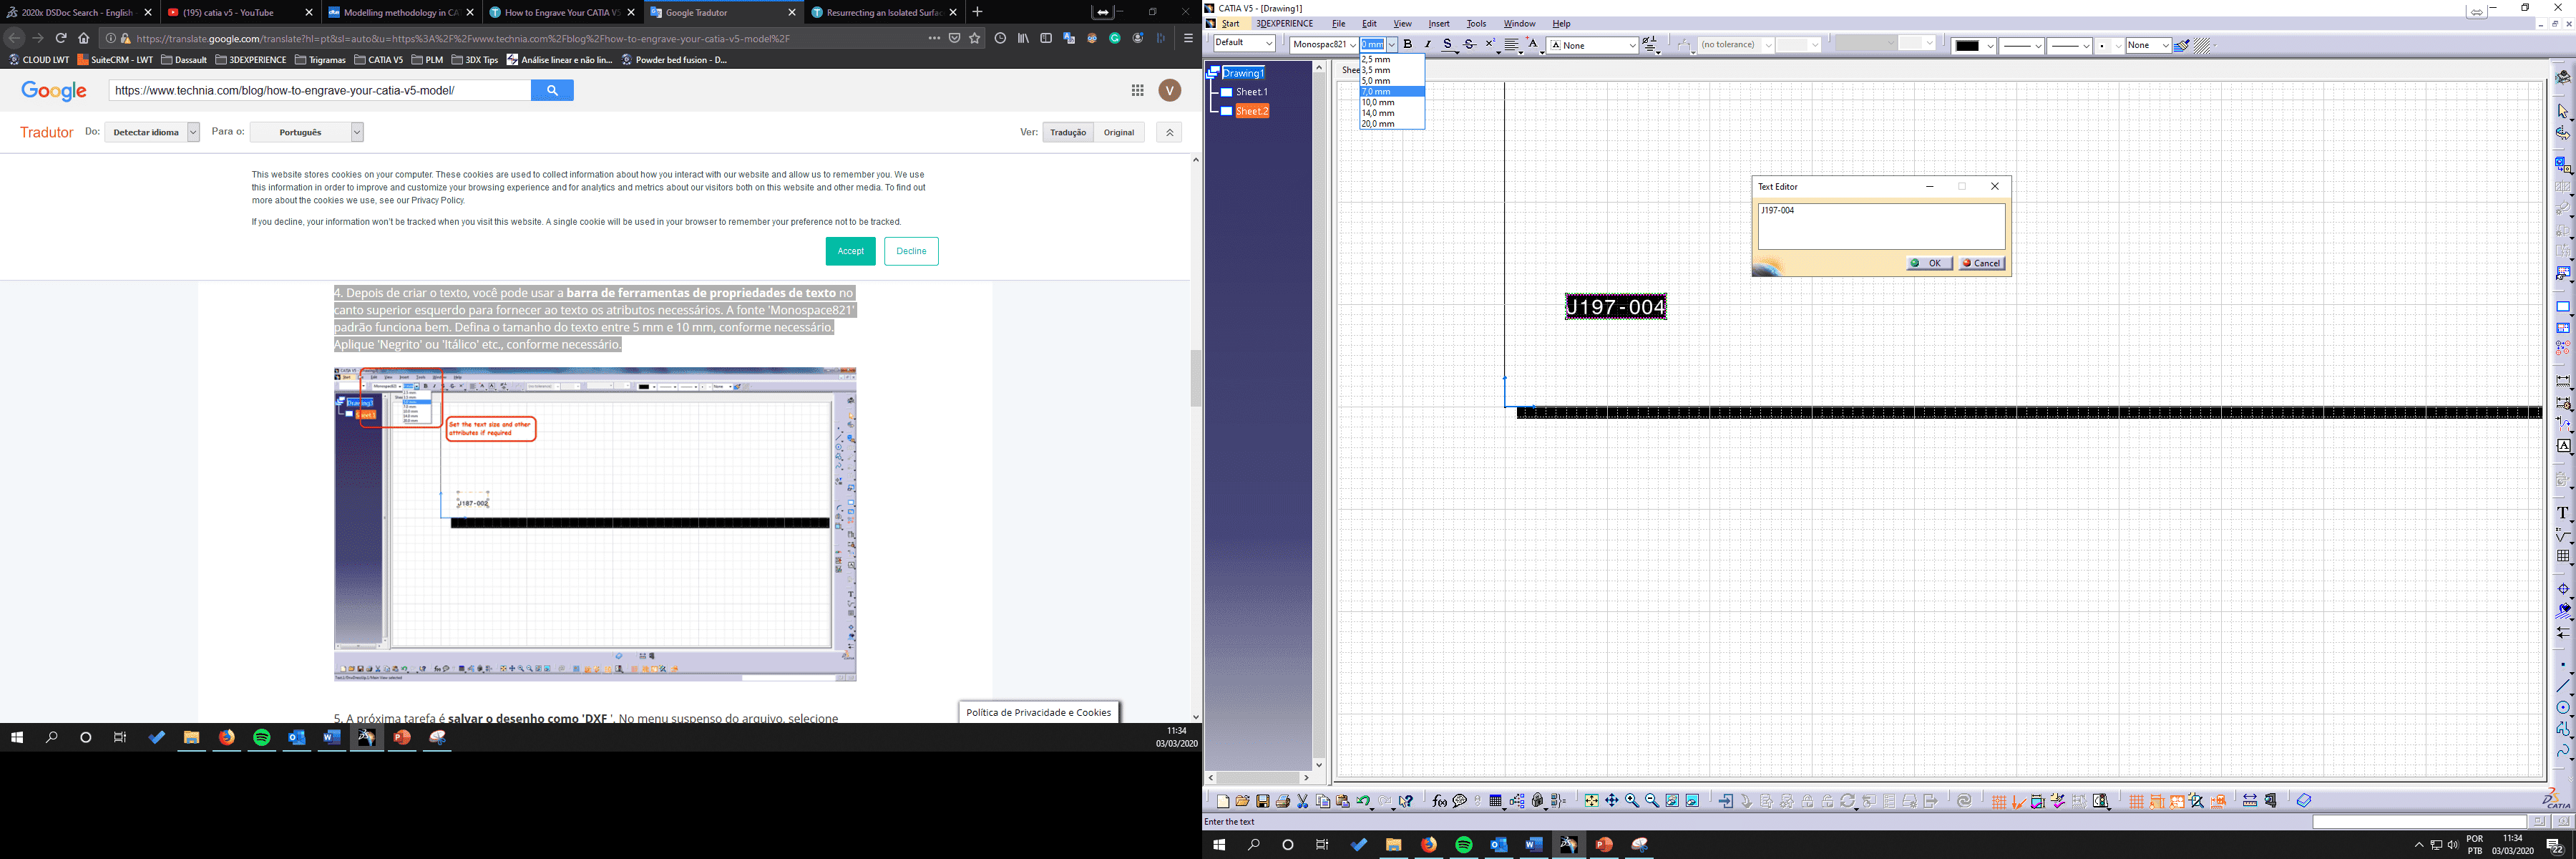The height and width of the screenshot is (859, 2576).
Task: Open Spotify from the CATIA-side taskbar
Action: coord(1464,845)
